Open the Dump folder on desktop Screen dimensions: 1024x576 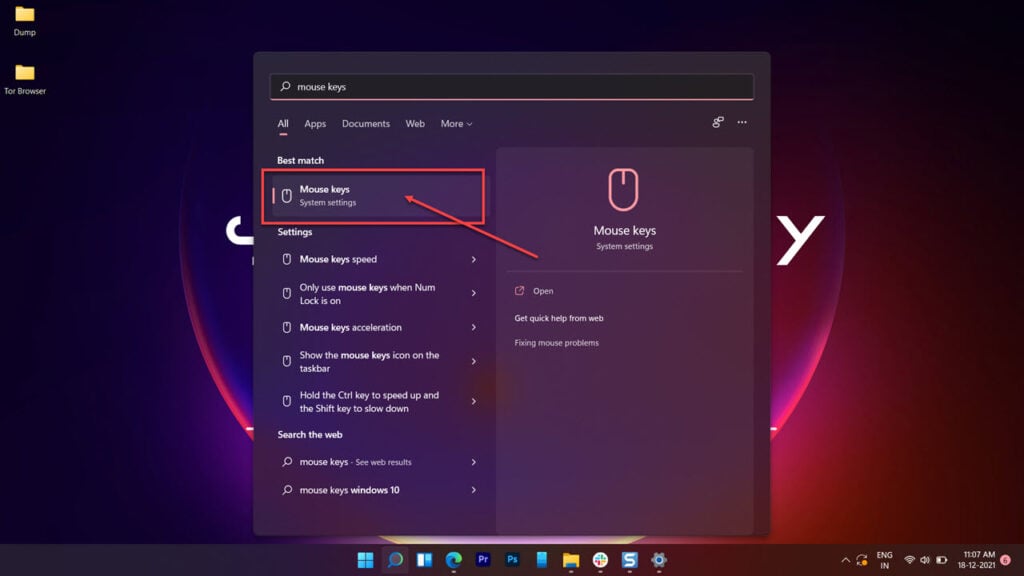tap(25, 21)
